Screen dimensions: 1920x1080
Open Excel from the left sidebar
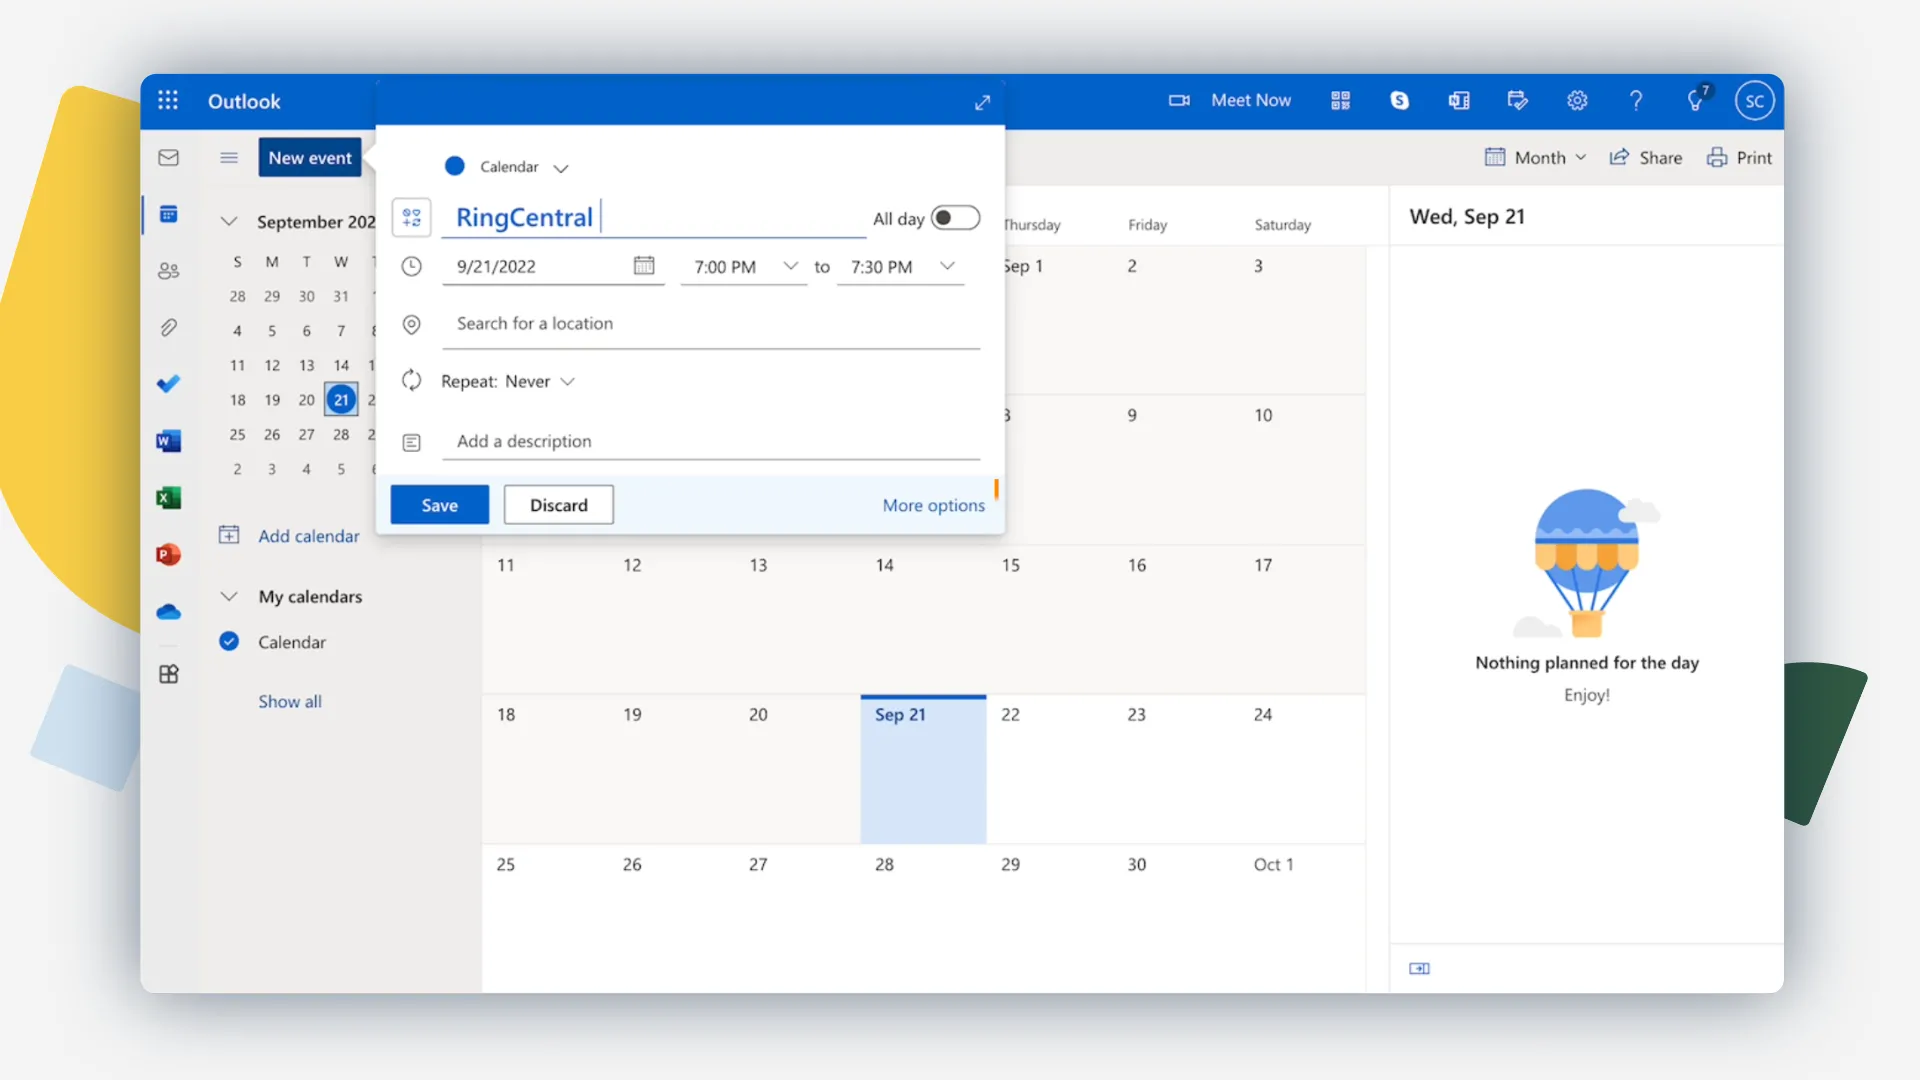point(168,498)
